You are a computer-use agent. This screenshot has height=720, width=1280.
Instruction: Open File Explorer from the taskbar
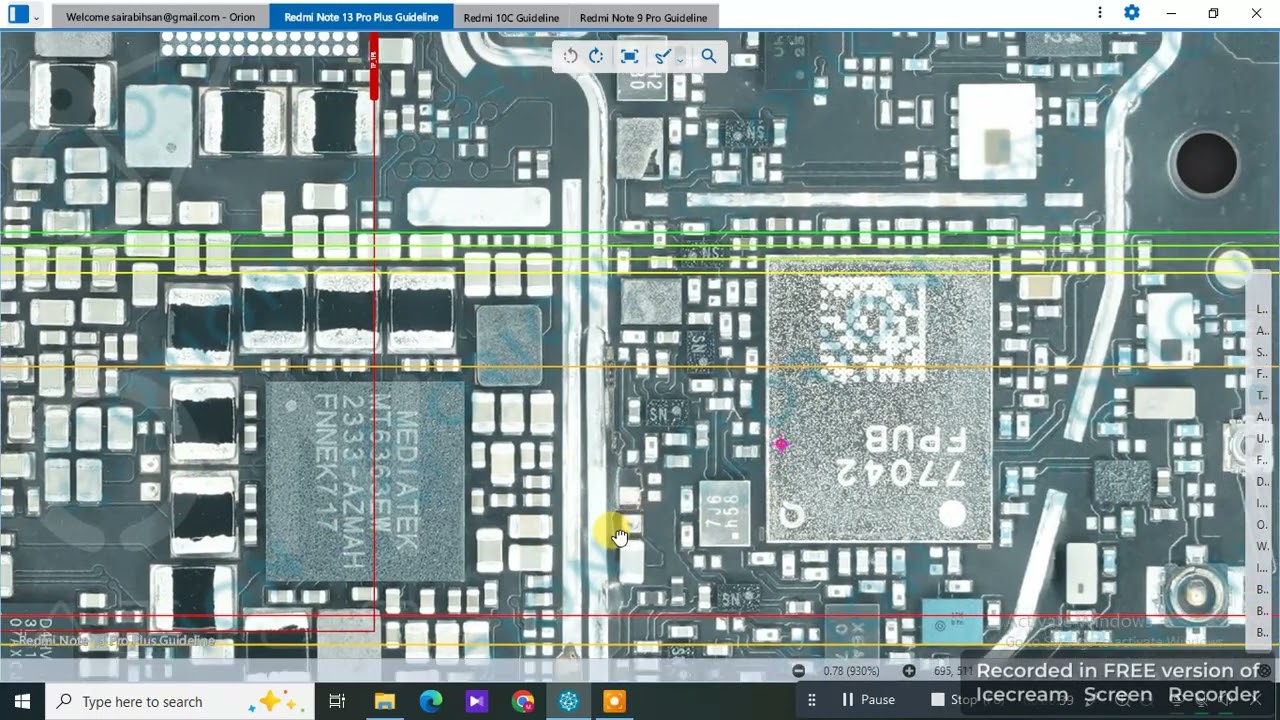(x=384, y=701)
